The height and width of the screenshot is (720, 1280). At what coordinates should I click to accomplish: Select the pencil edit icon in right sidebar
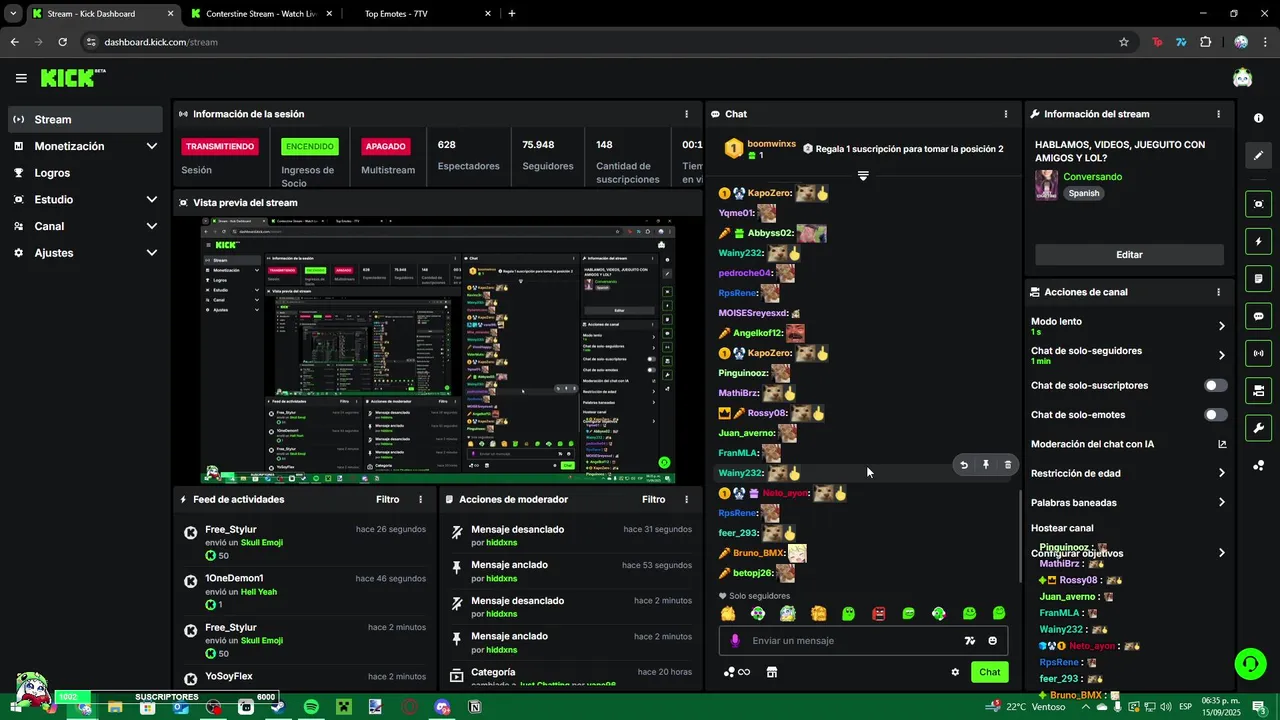1258,156
